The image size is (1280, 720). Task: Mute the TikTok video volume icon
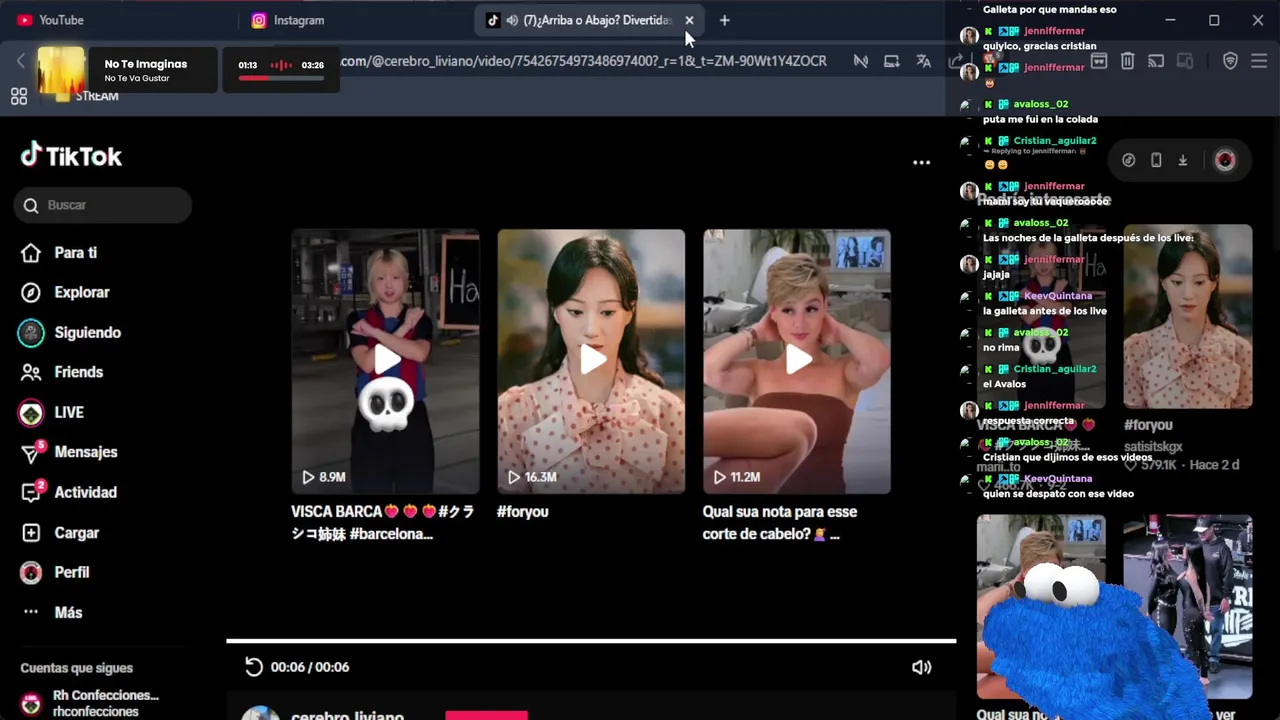pyautogui.click(x=921, y=667)
